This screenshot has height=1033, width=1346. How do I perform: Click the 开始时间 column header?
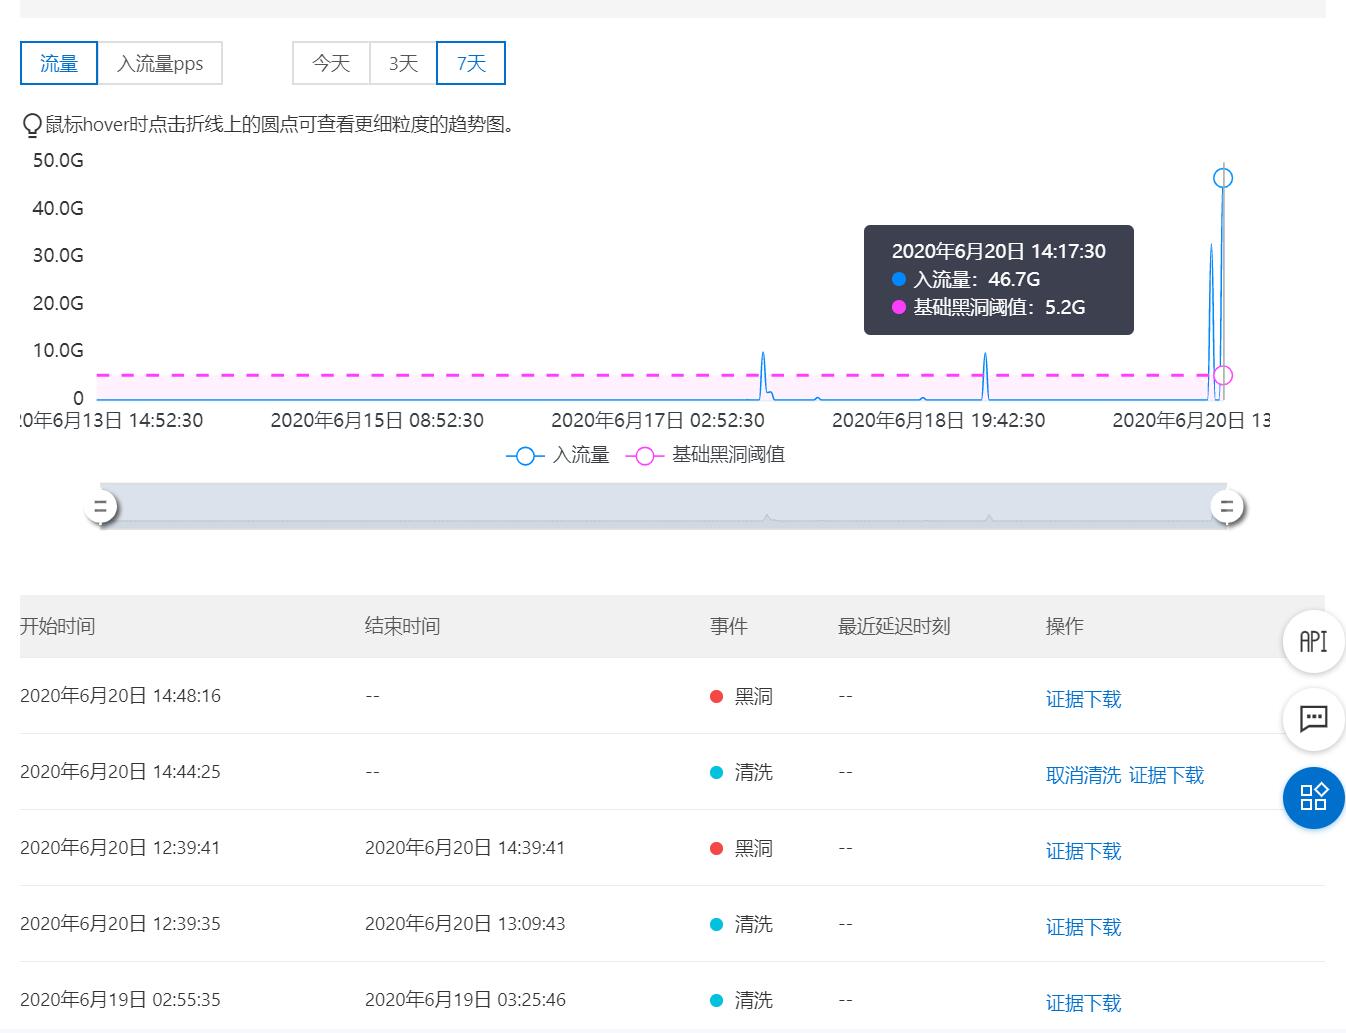[57, 626]
